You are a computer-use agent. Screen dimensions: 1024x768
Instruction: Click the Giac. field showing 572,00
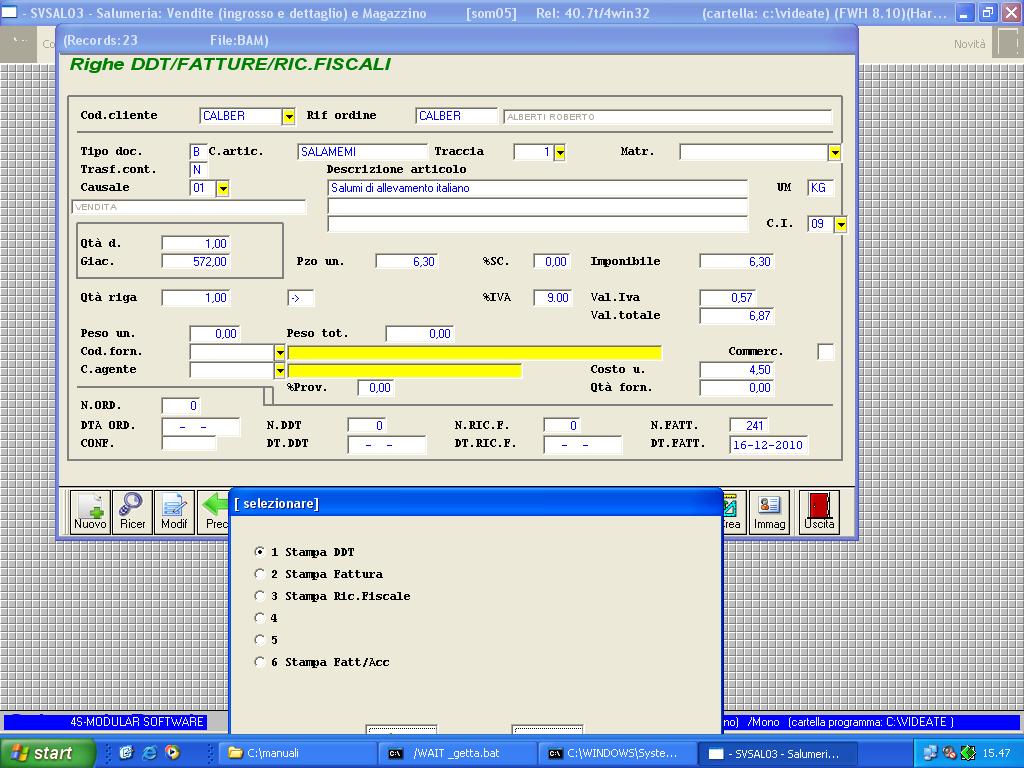[x=196, y=262]
